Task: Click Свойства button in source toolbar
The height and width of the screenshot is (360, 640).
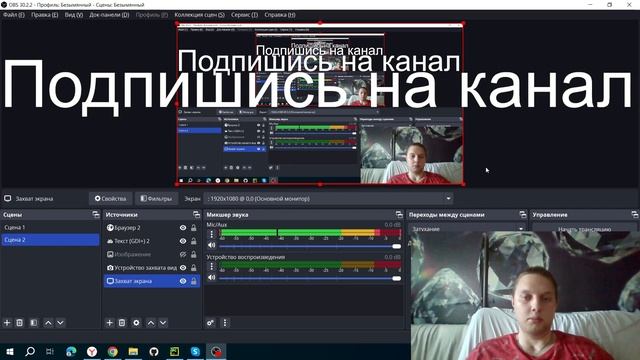Action: [111, 199]
